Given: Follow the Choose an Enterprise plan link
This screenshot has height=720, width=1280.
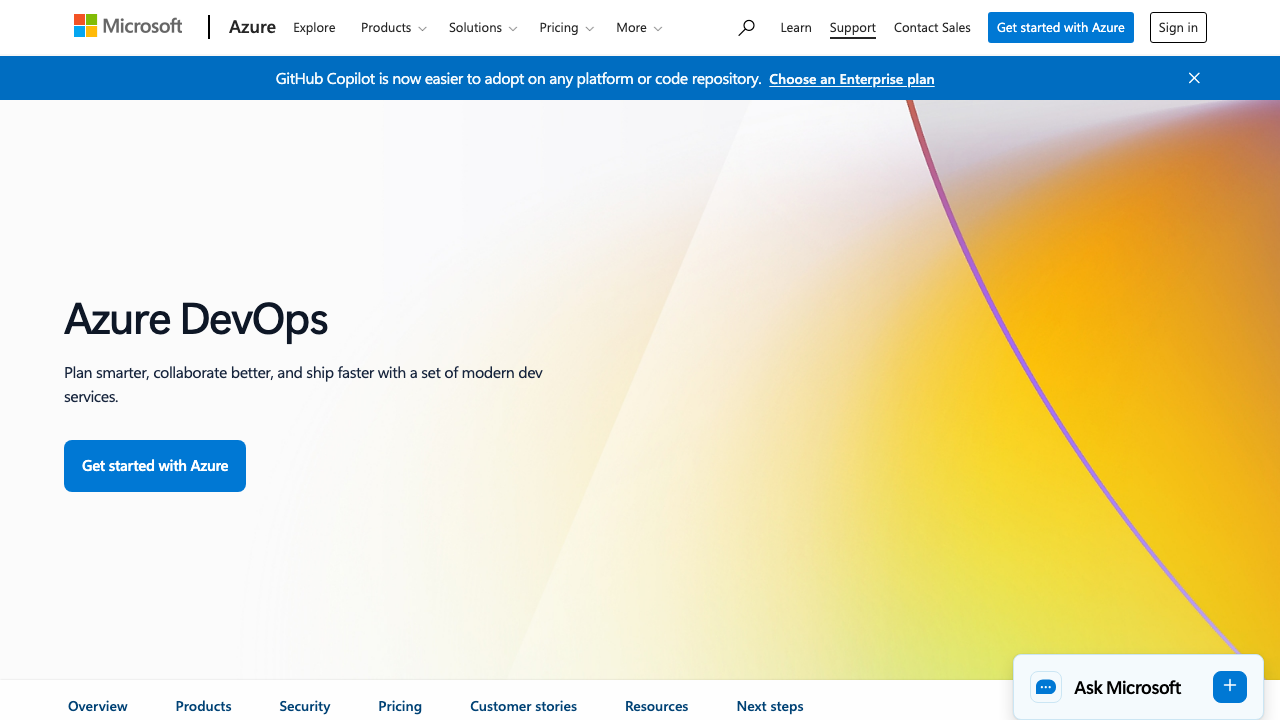Looking at the screenshot, I should pos(852,79).
